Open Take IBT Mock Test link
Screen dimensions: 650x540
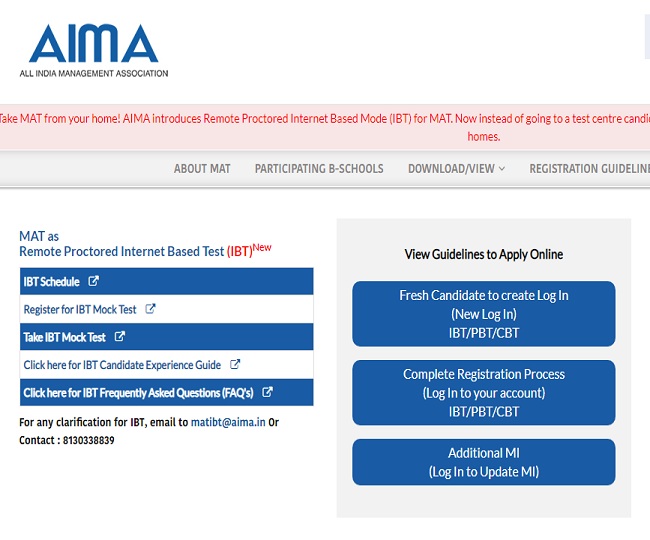coord(64,337)
